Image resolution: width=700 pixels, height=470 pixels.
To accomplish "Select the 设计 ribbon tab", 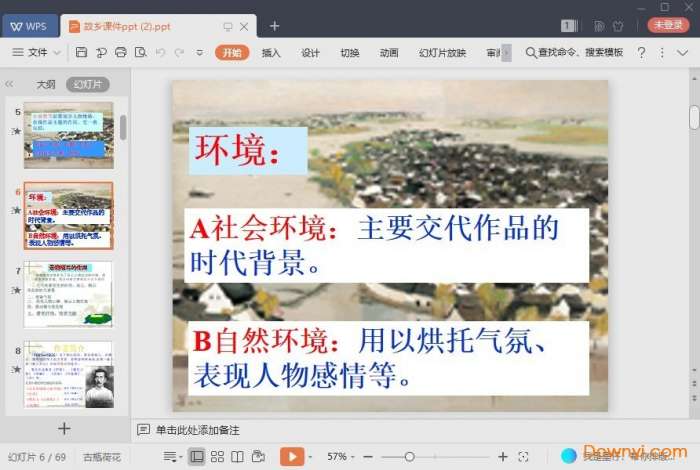I will pyautogui.click(x=310, y=53).
